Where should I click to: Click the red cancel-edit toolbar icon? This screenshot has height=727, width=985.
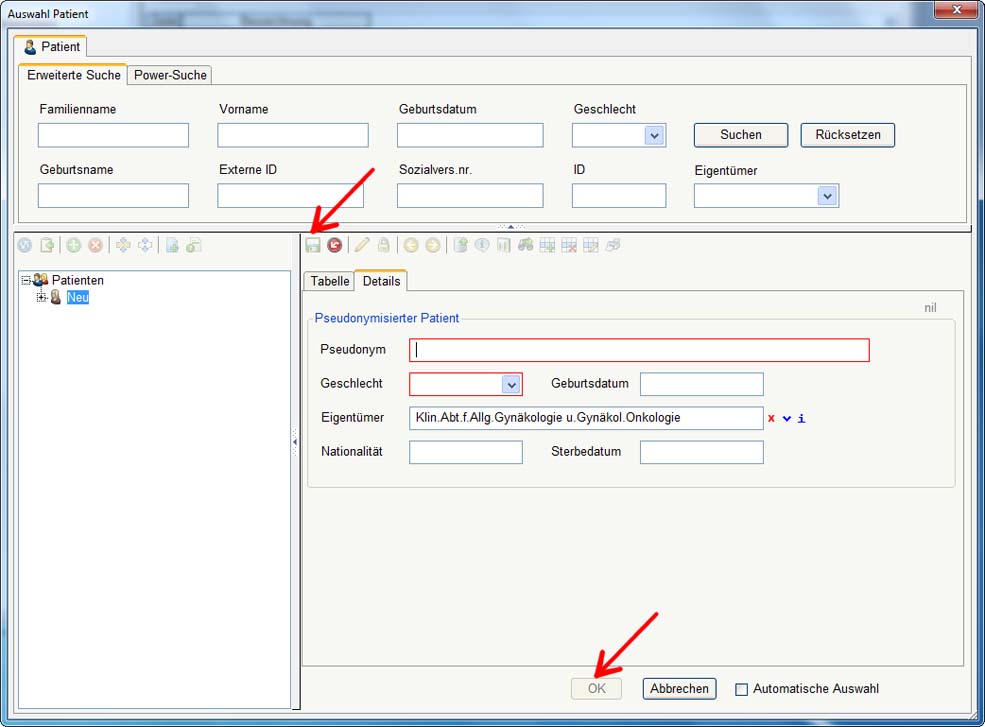tap(335, 245)
